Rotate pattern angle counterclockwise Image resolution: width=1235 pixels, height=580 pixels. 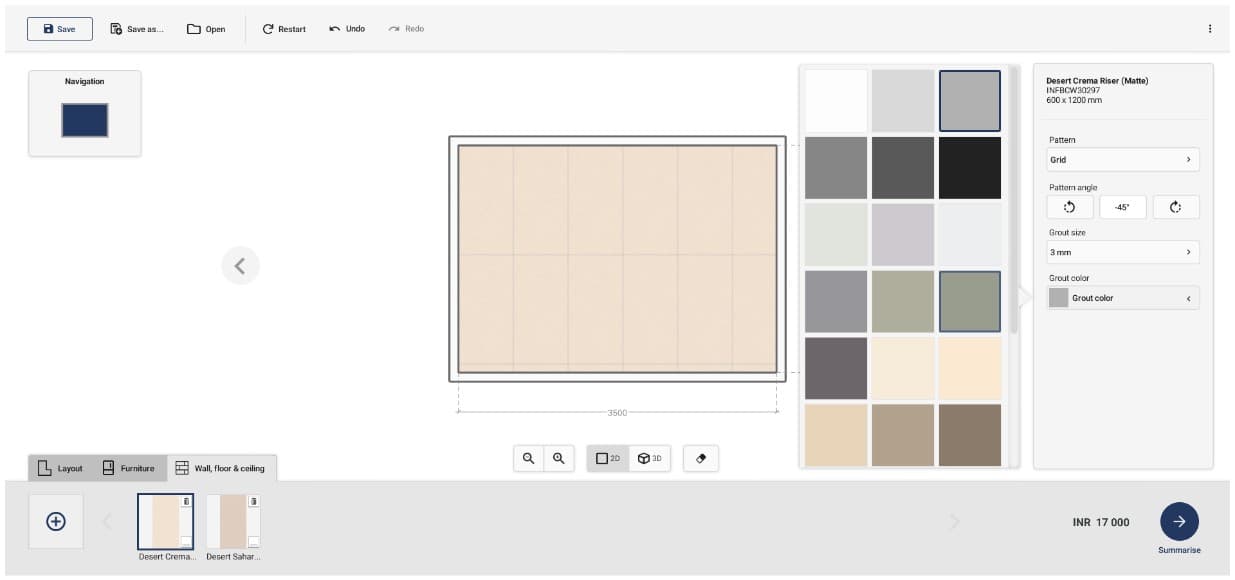pyautogui.click(x=1069, y=207)
